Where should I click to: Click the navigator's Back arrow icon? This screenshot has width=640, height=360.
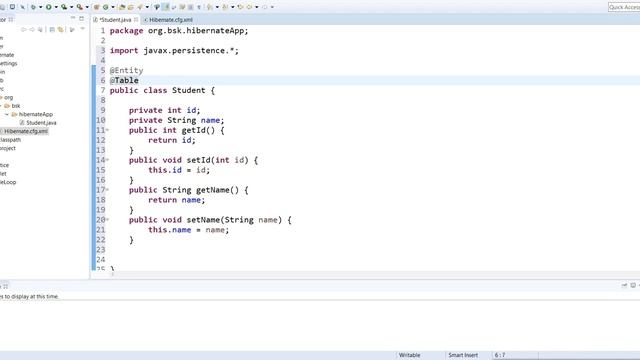coord(23,29)
